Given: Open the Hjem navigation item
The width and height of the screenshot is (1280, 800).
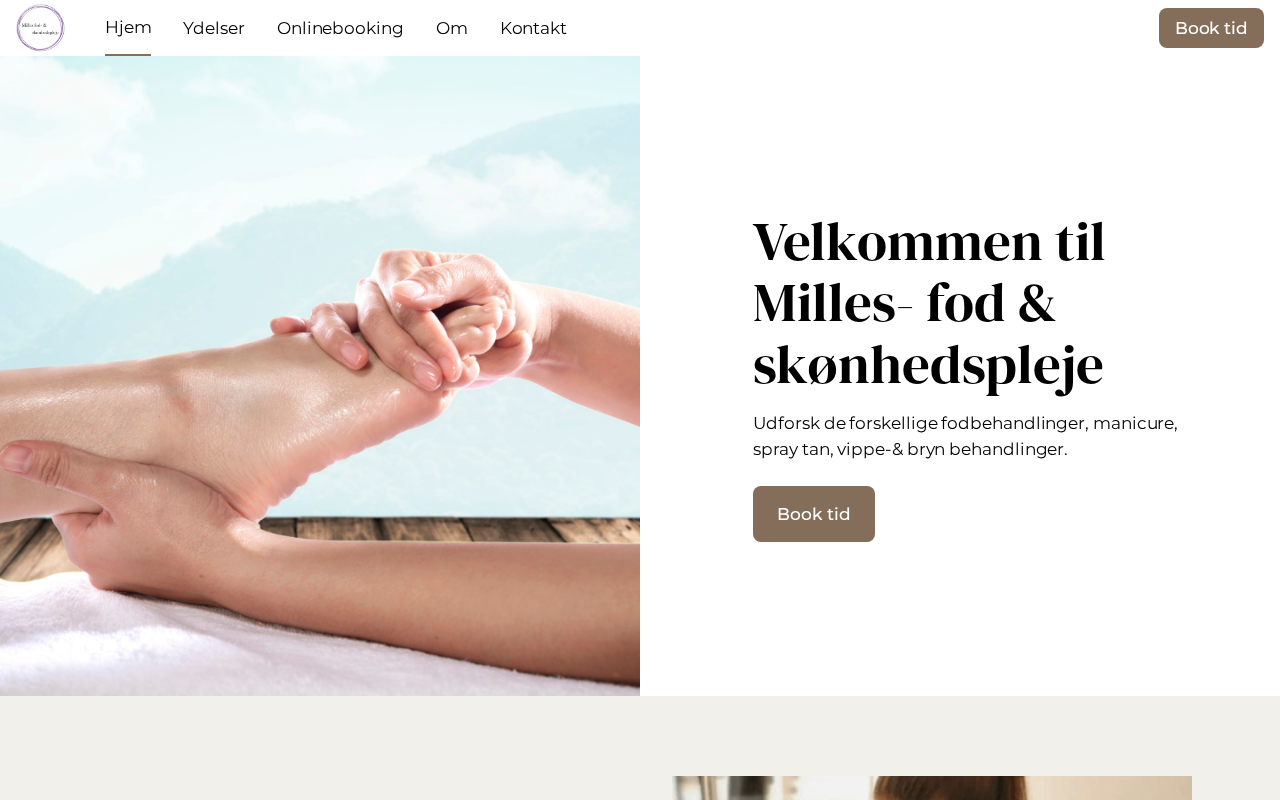Looking at the screenshot, I should 128,28.
